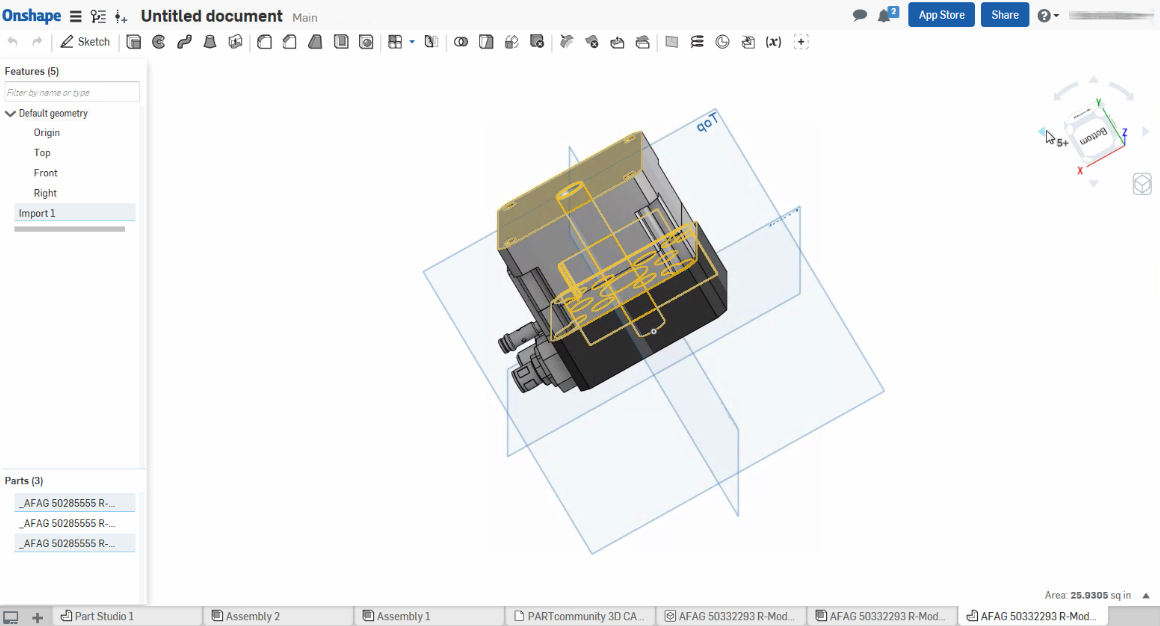Select the Fillet tool
Screen dimensions: 1160x626
265,42
